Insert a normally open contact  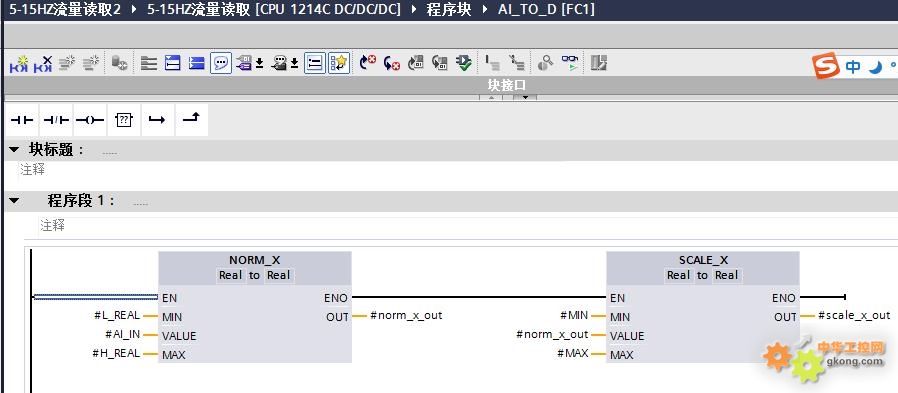pos(22,120)
